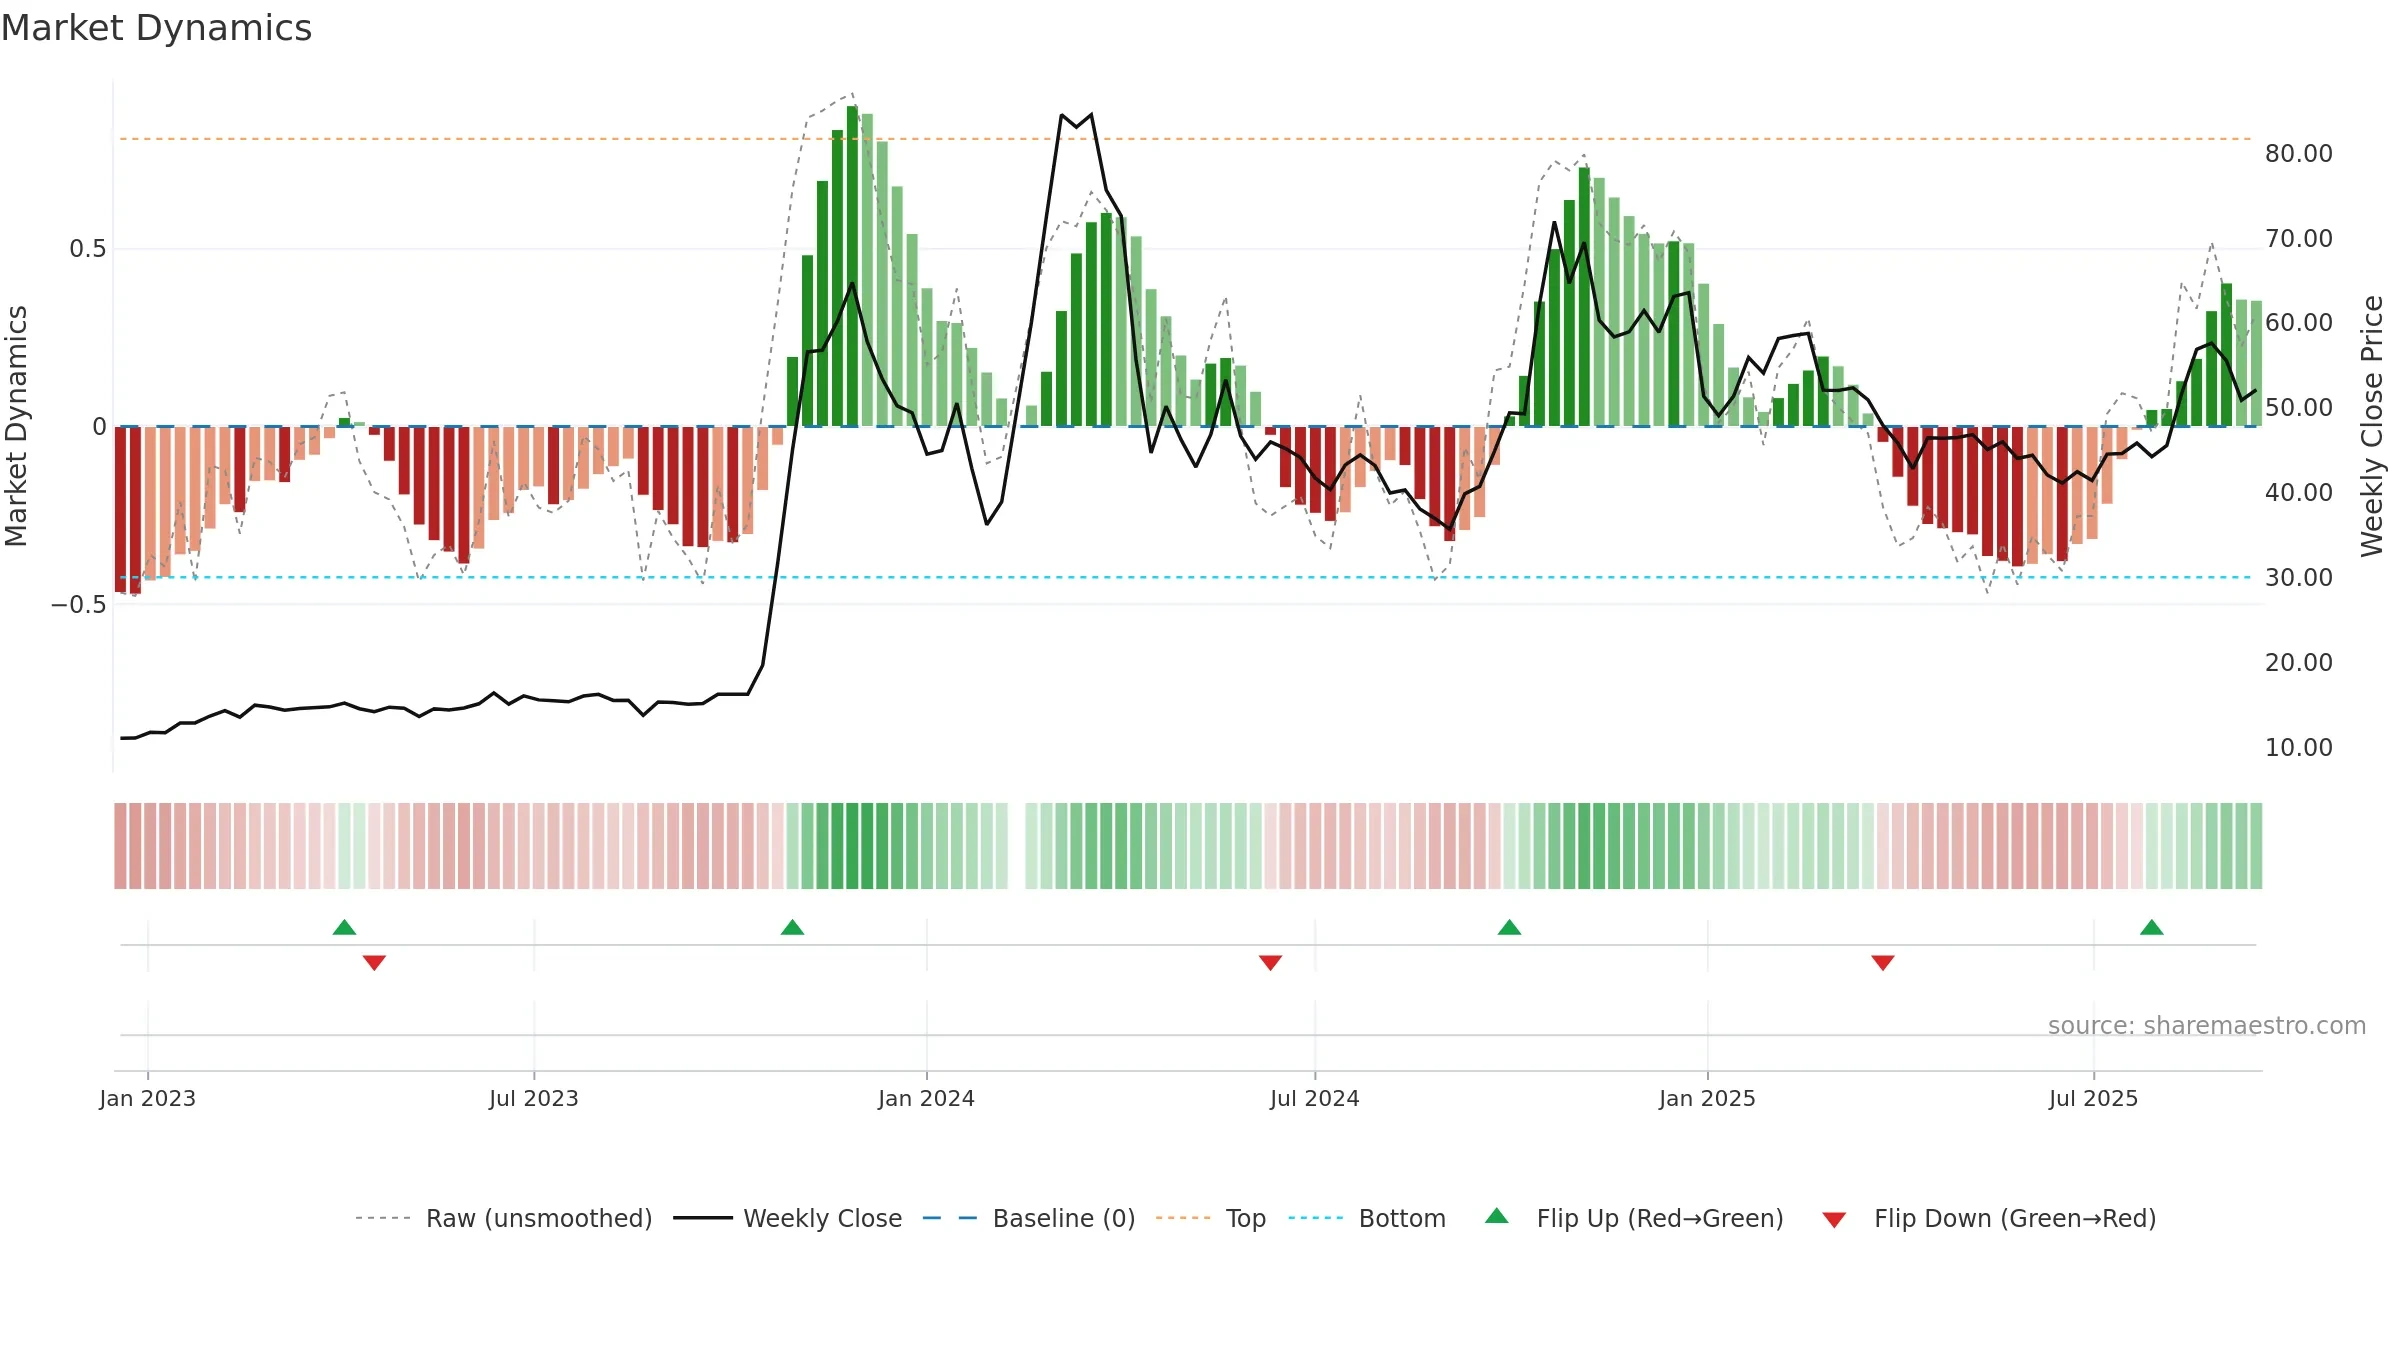The width and height of the screenshot is (2400, 1350).
Task: Click the 70.00 price axis label
Action: tap(2299, 238)
